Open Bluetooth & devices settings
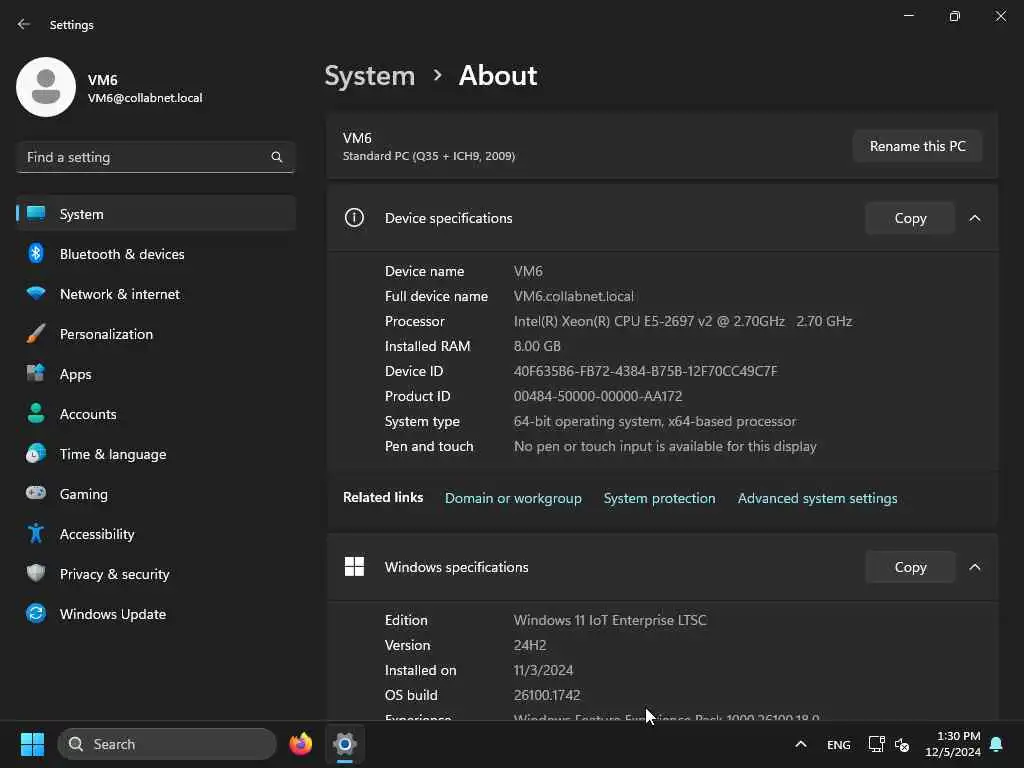 click(x=156, y=253)
